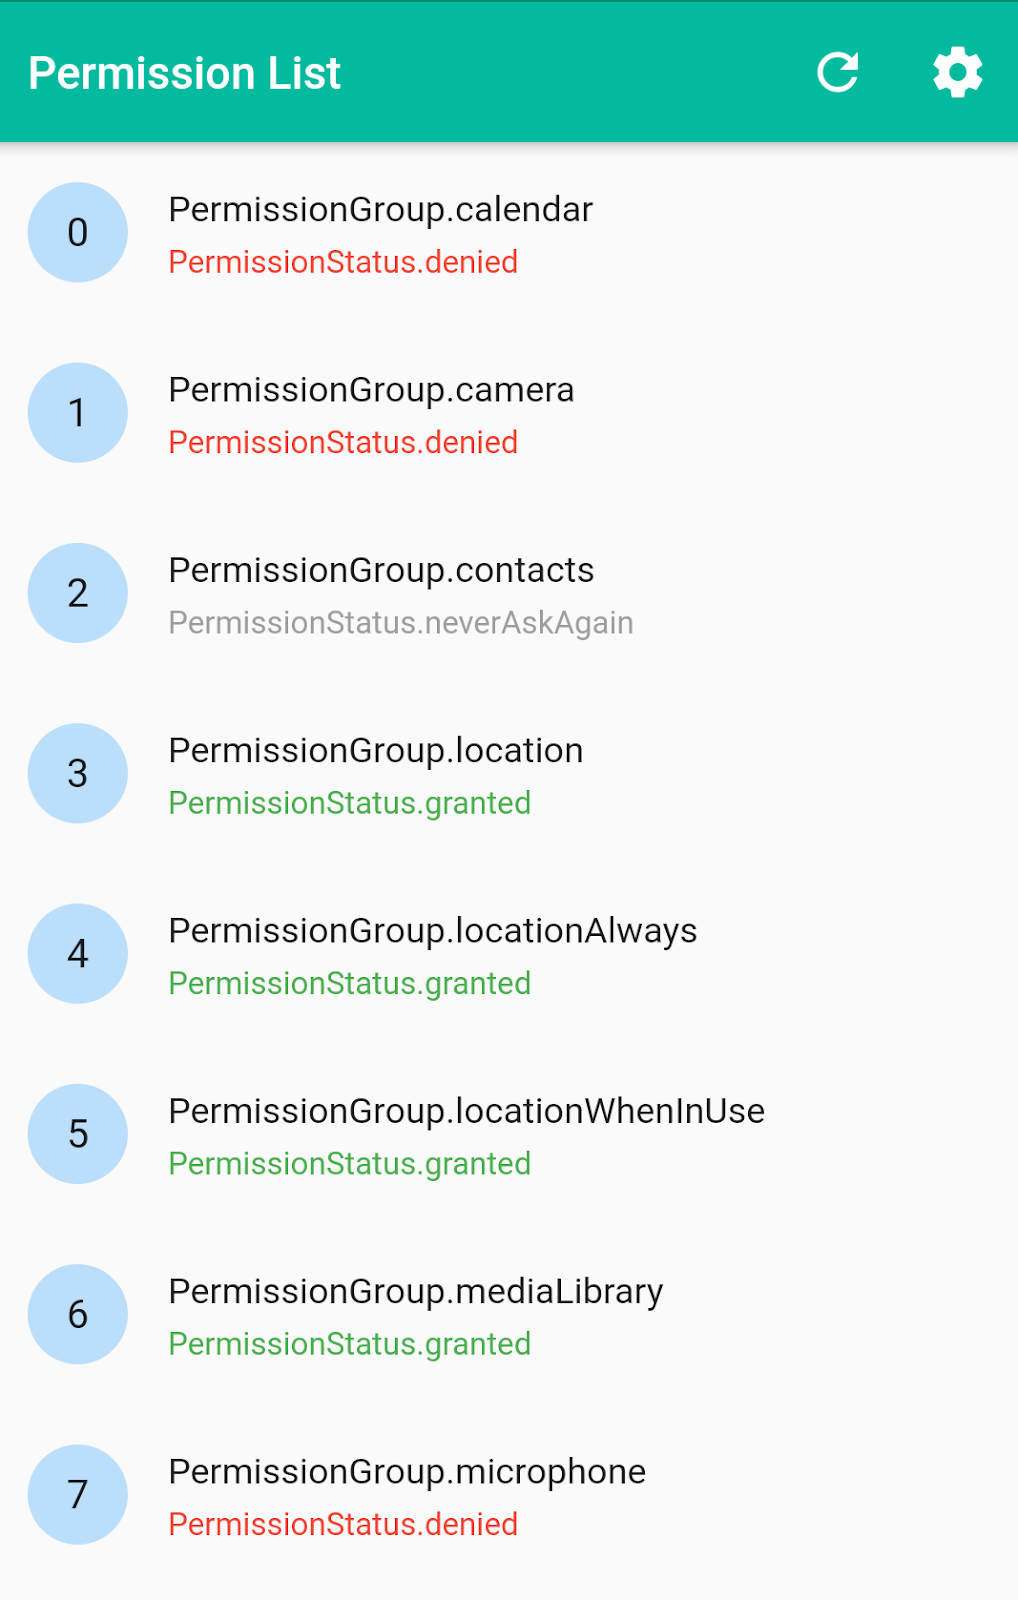Tap the circle avatar numbered 1

[78, 412]
